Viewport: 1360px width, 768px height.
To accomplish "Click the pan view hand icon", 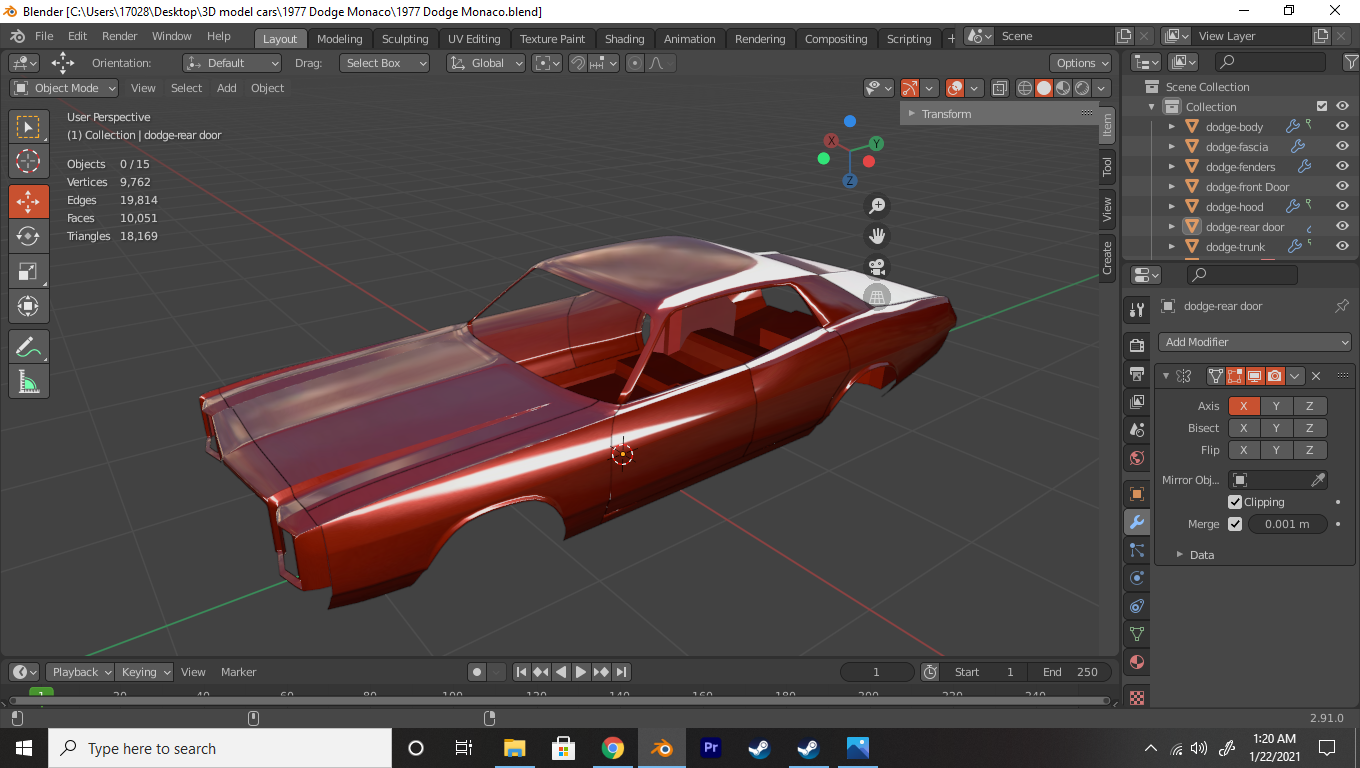I will tap(877, 236).
